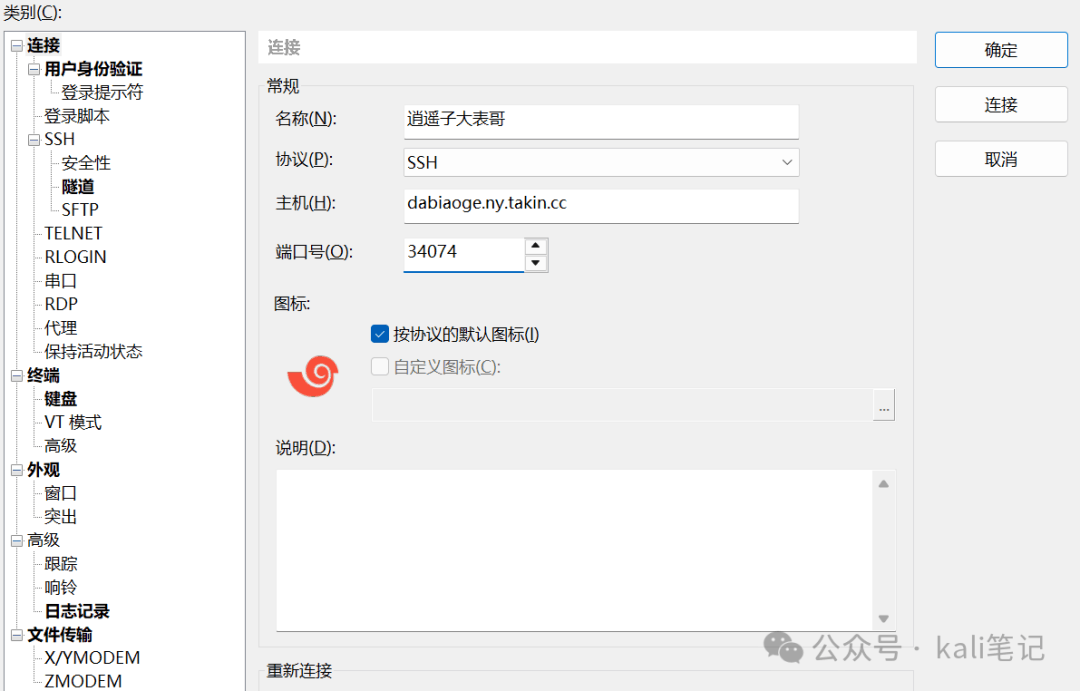
Task: Collapse the 终端 tree node
Action: pos(17,376)
